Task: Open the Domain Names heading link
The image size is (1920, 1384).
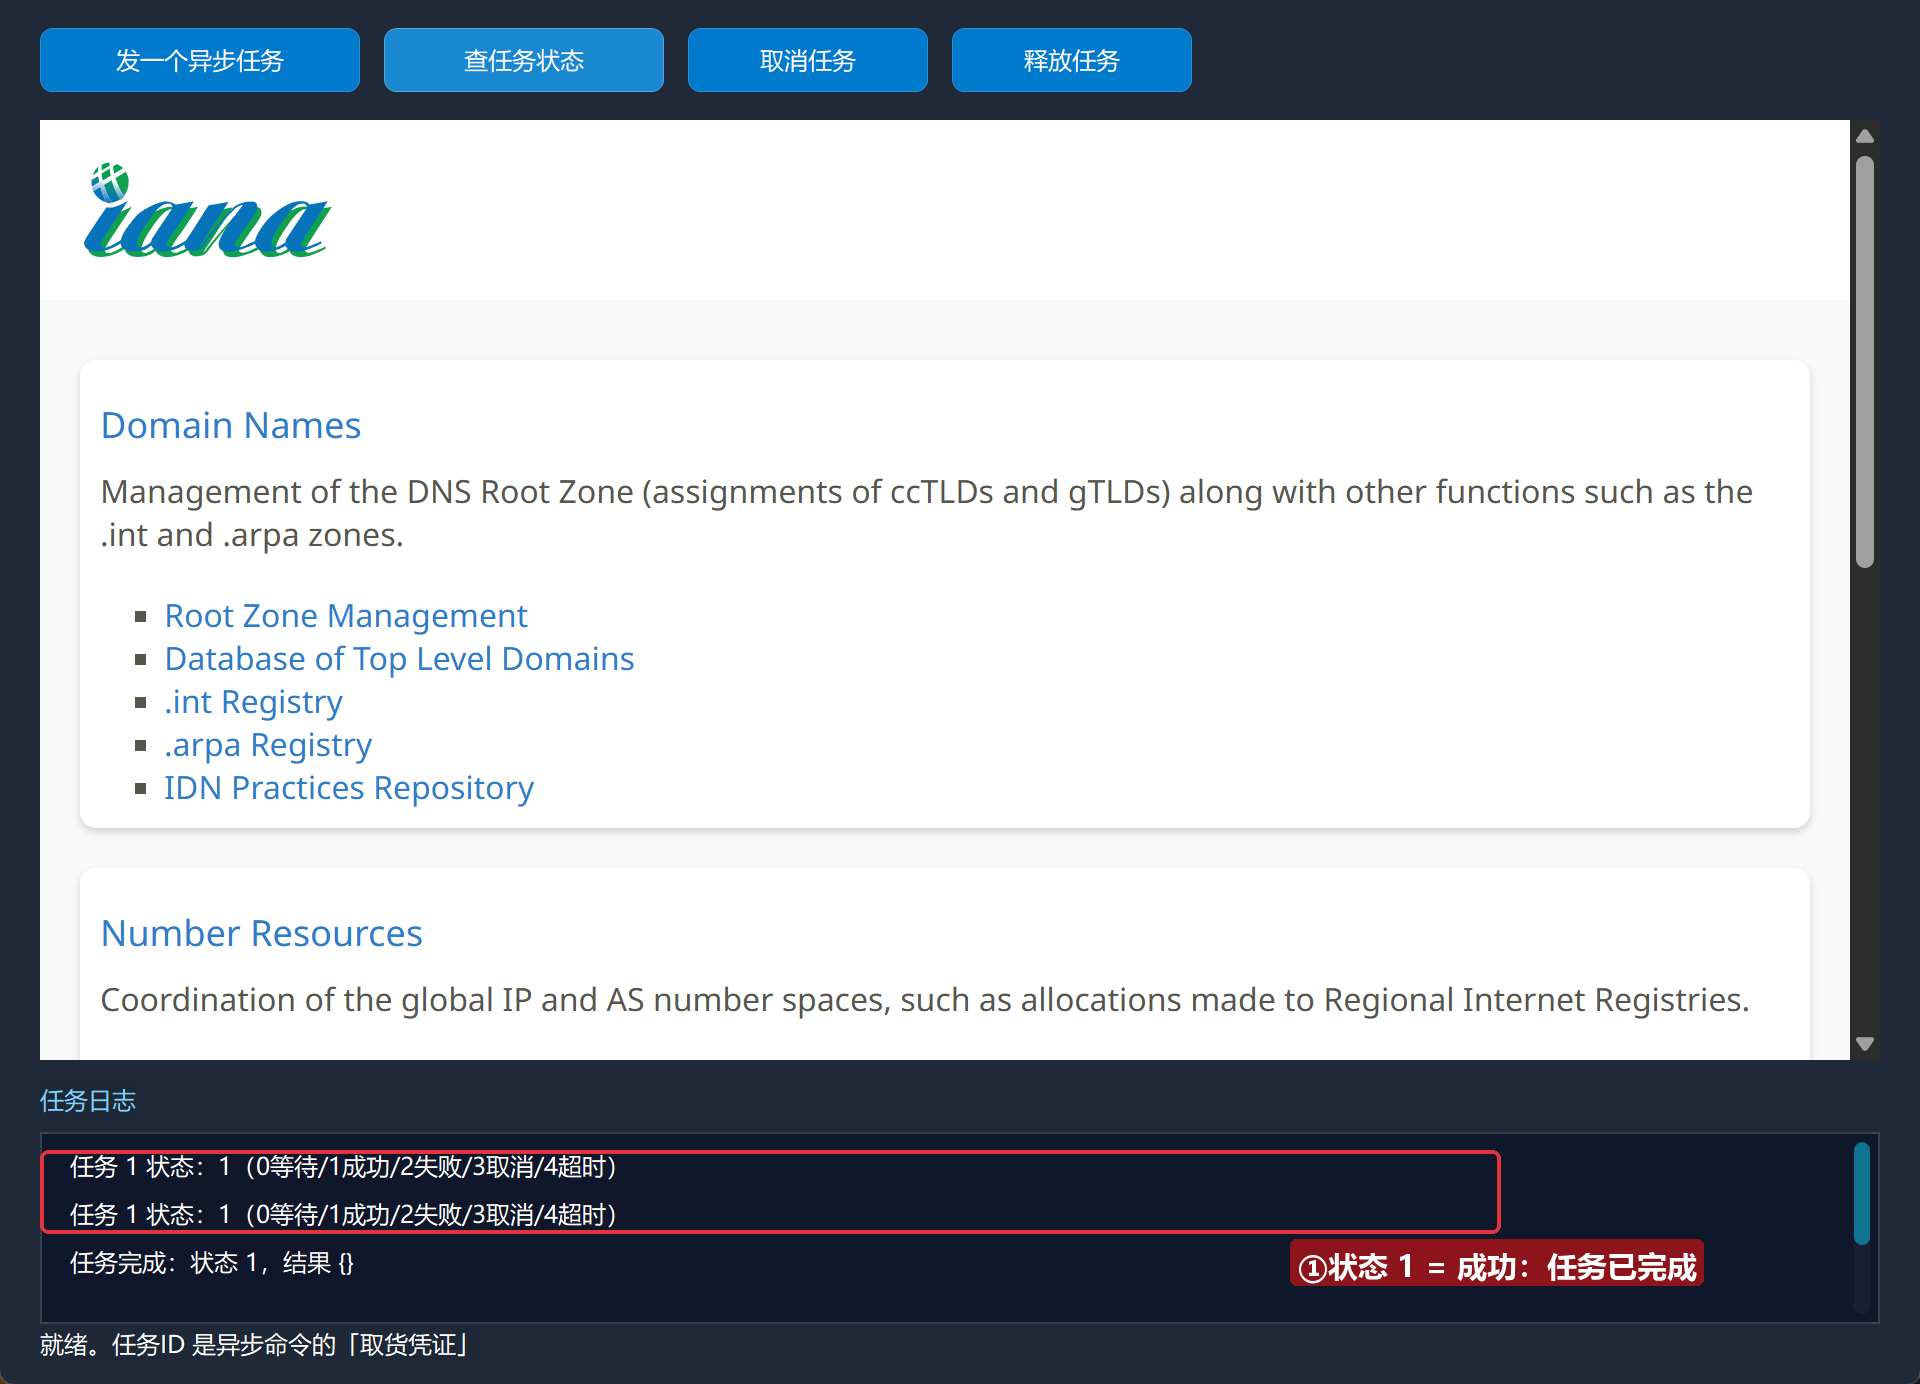Action: point(231,426)
